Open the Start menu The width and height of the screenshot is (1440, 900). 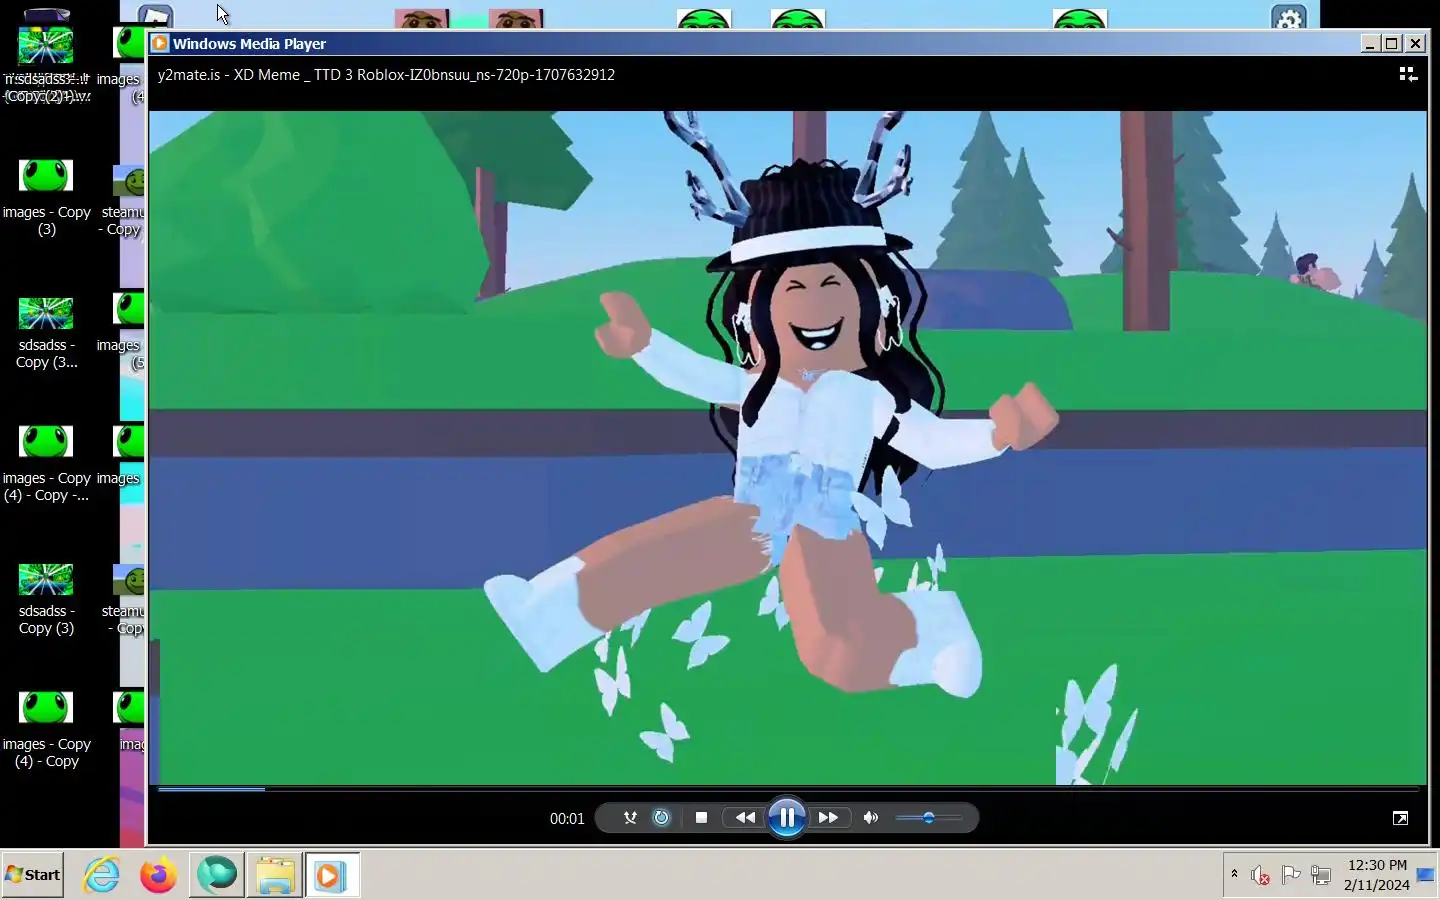33,875
